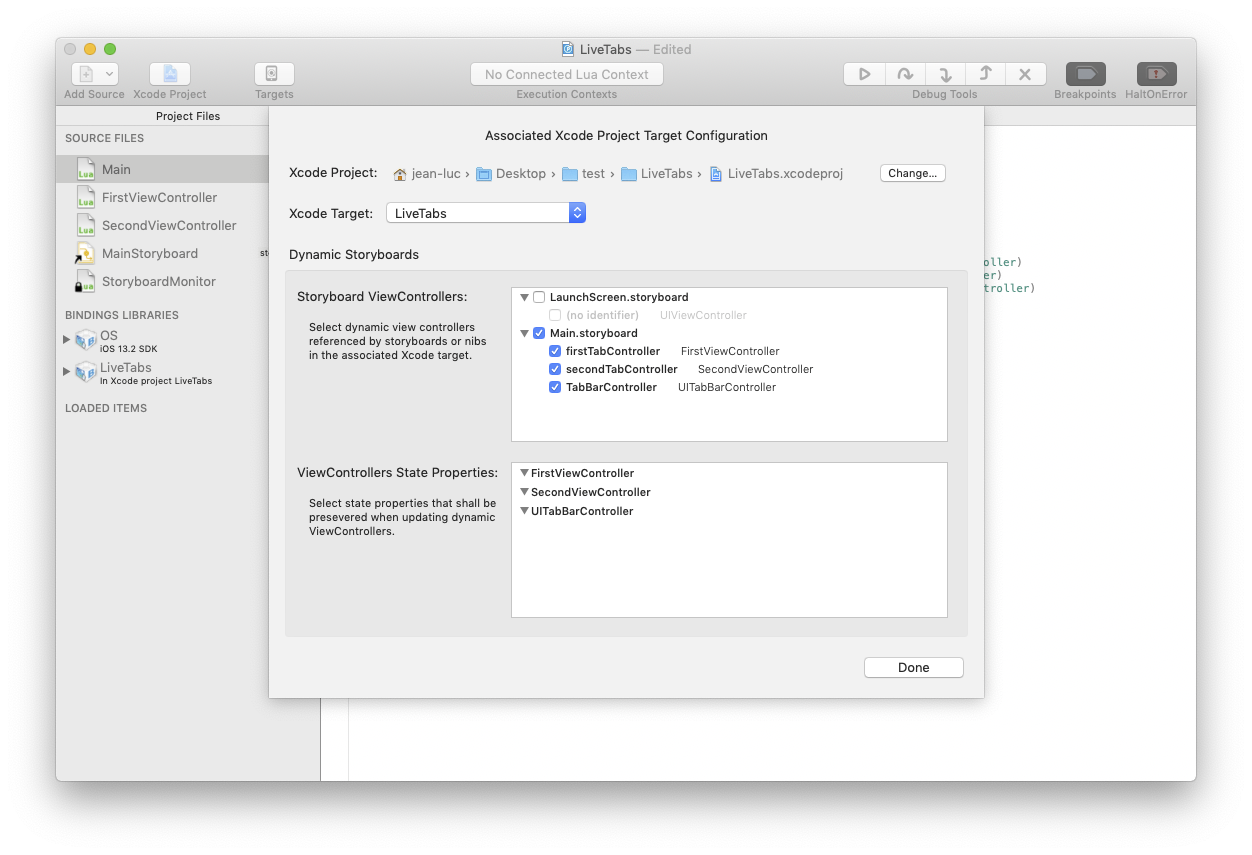Click the StoryboardMonitor locked file icon

tap(85, 281)
